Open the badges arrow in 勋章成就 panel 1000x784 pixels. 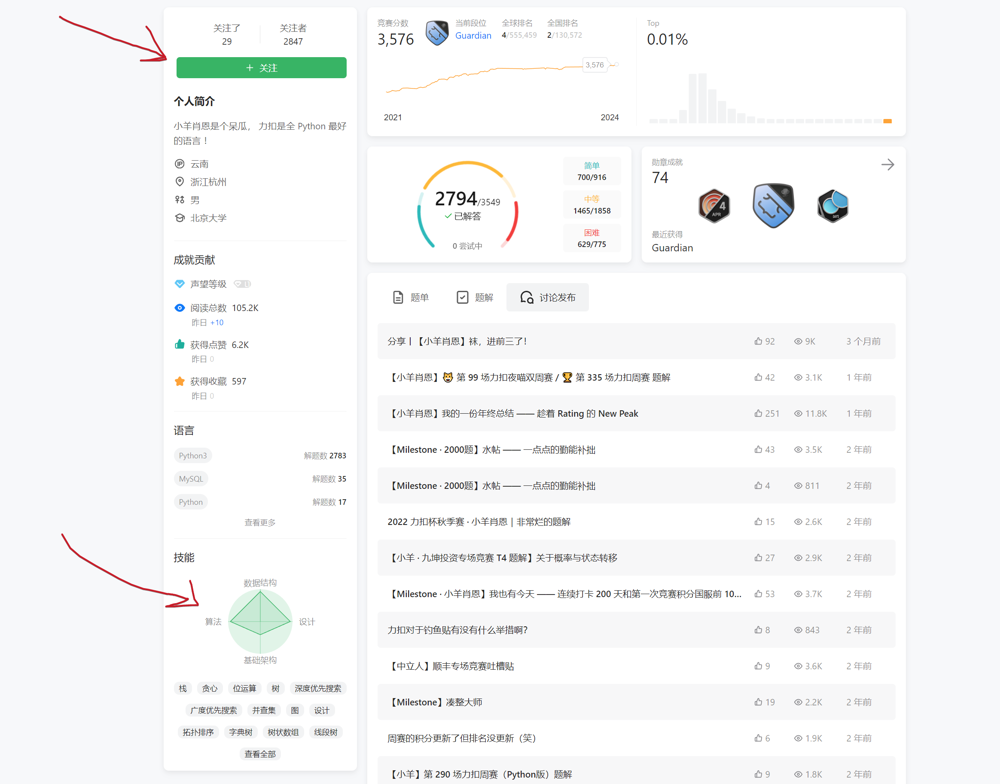pos(887,165)
